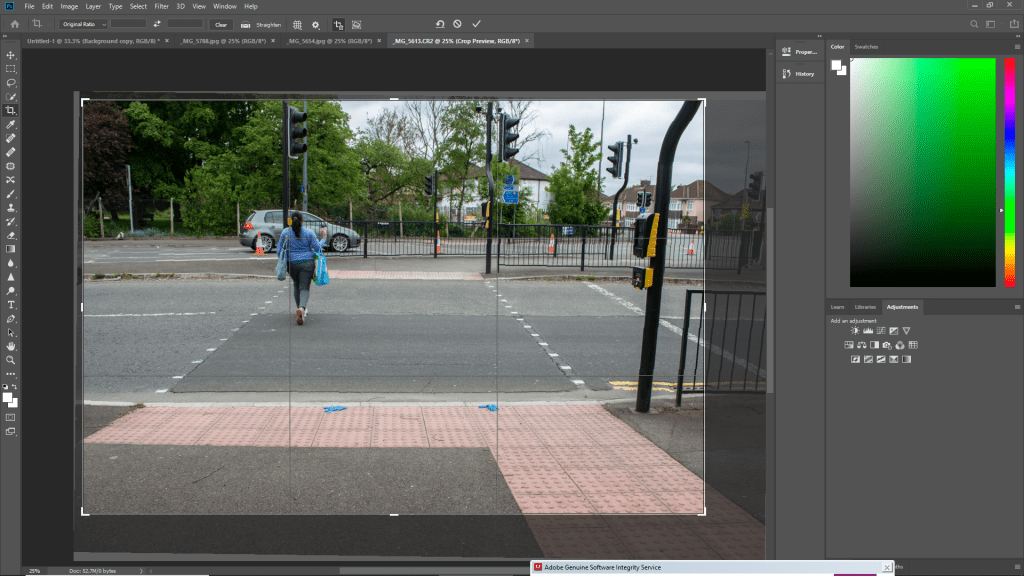1024x576 pixels.
Task: Open additional crop settings gear menu
Action: [316, 24]
